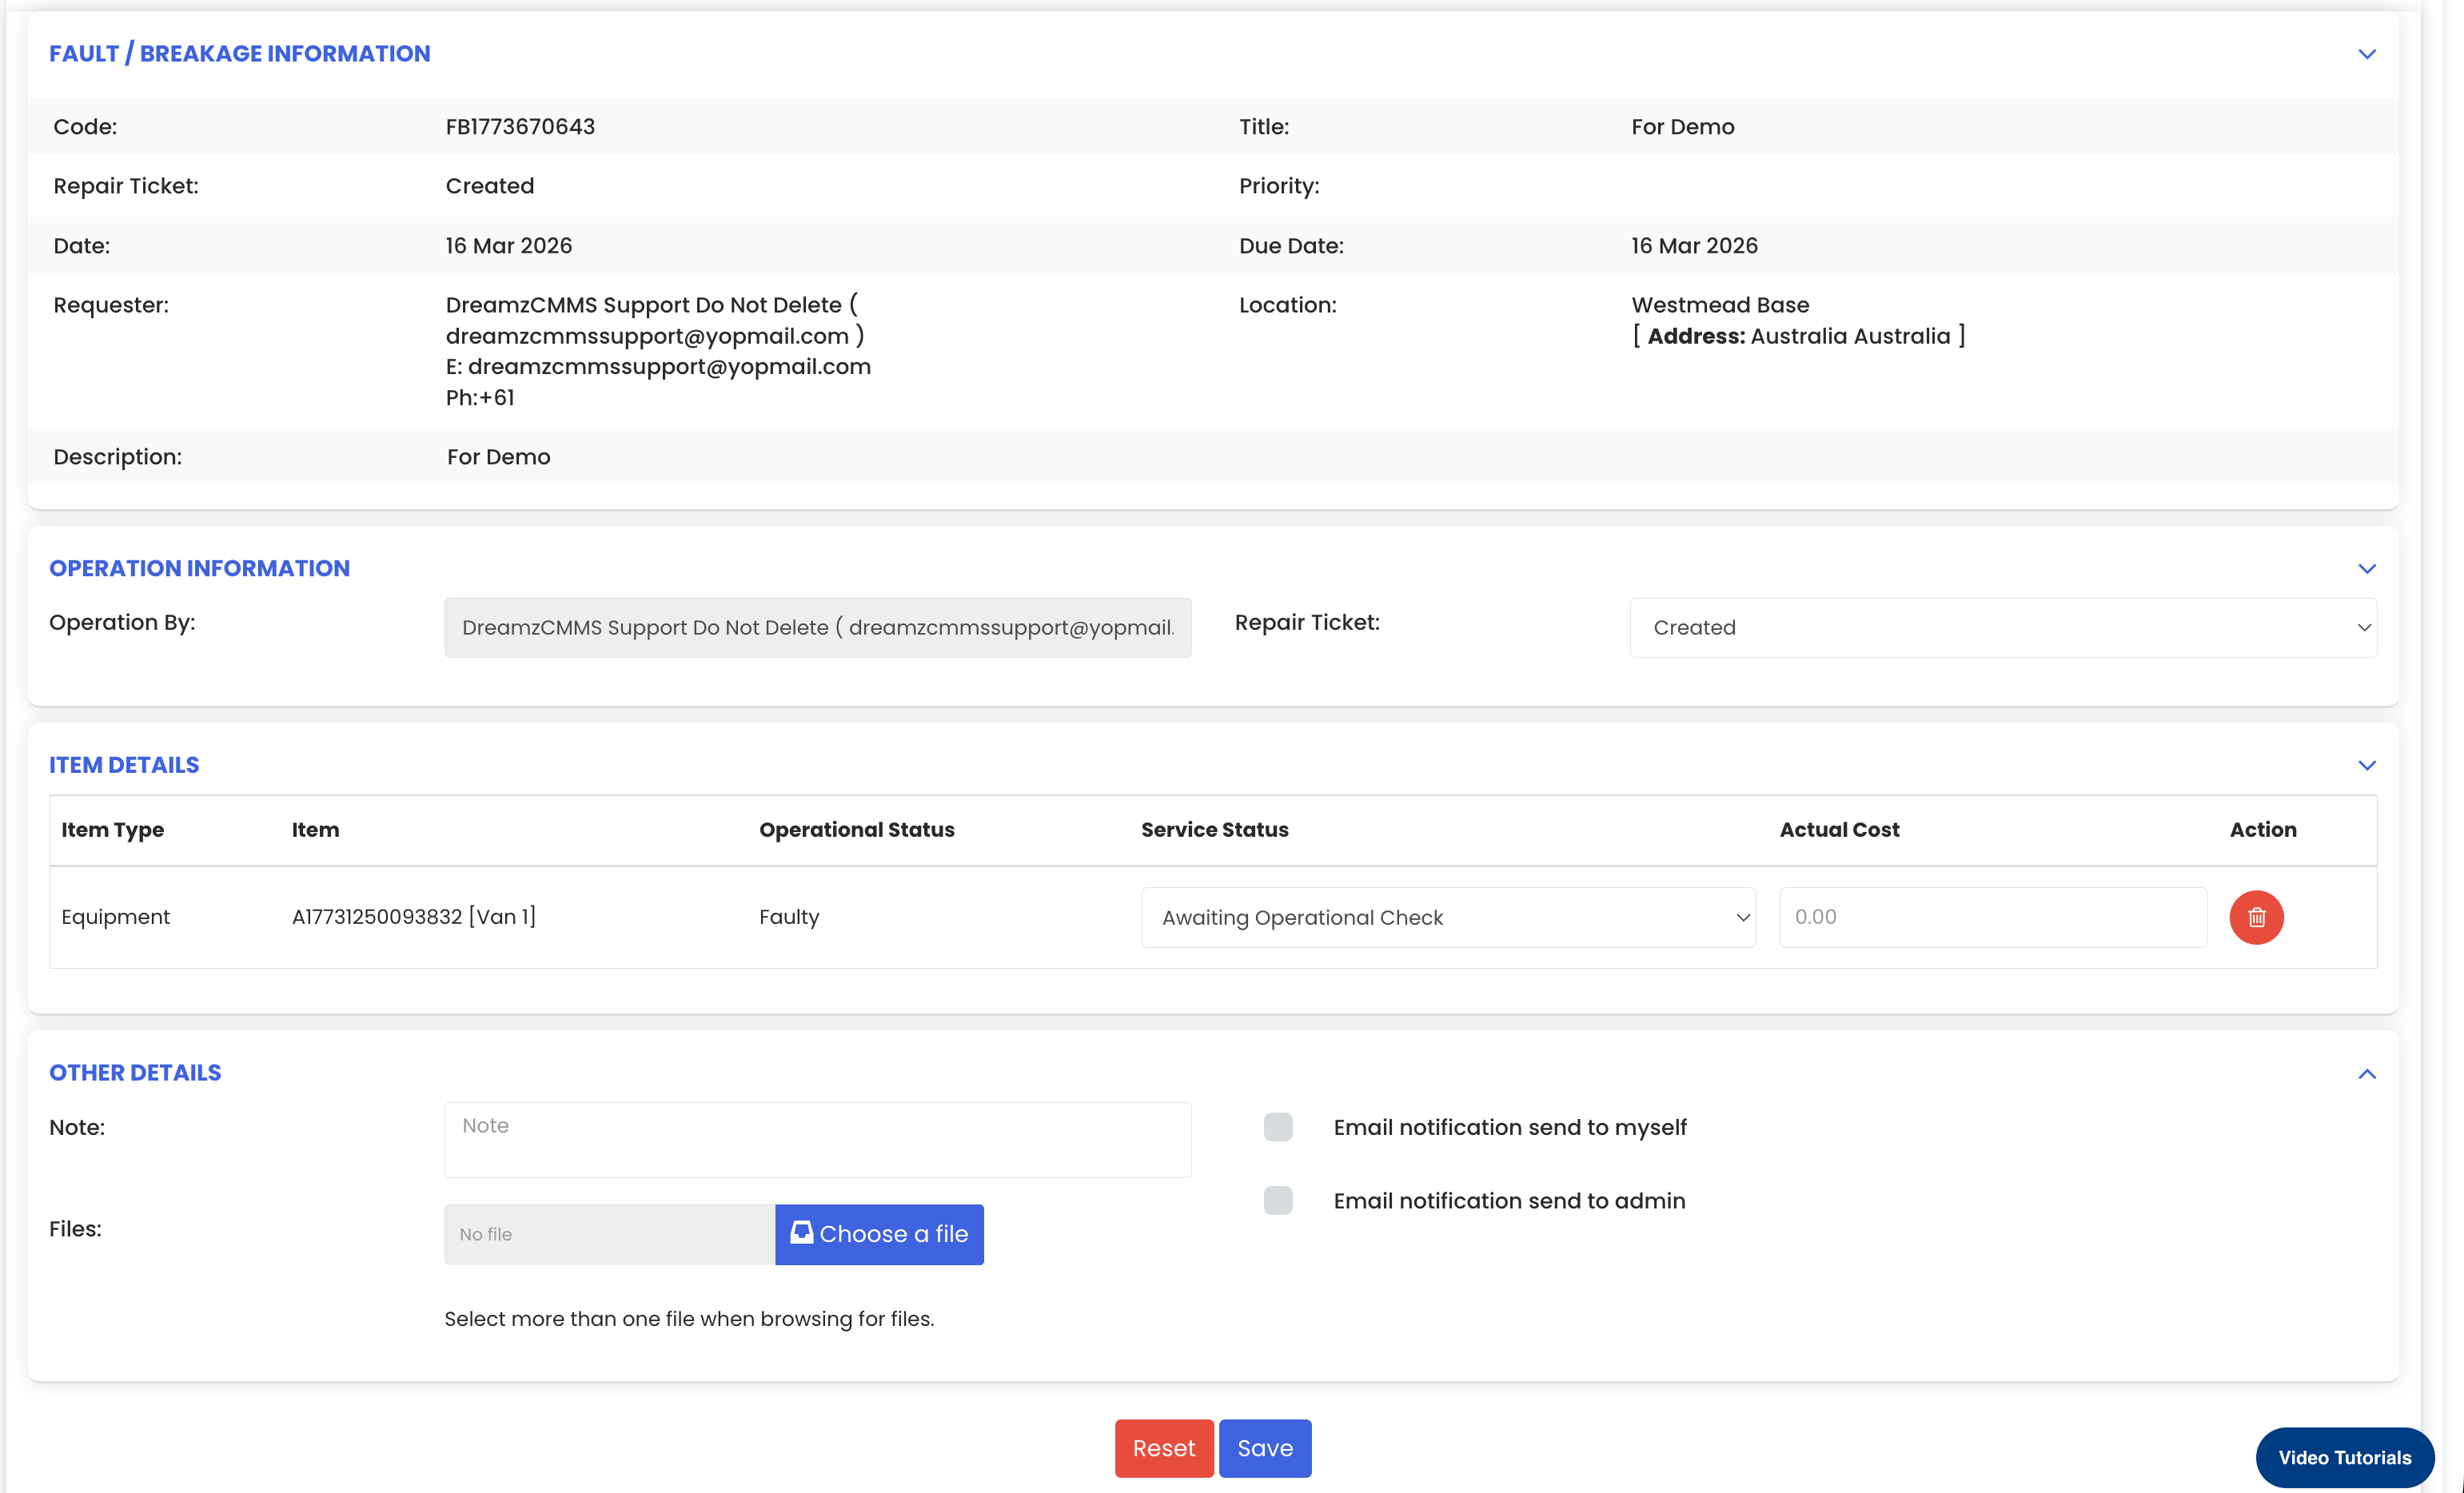This screenshot has height=1493, width=2464.
Task: Click the Operation By field
Action: pos(817,628)
